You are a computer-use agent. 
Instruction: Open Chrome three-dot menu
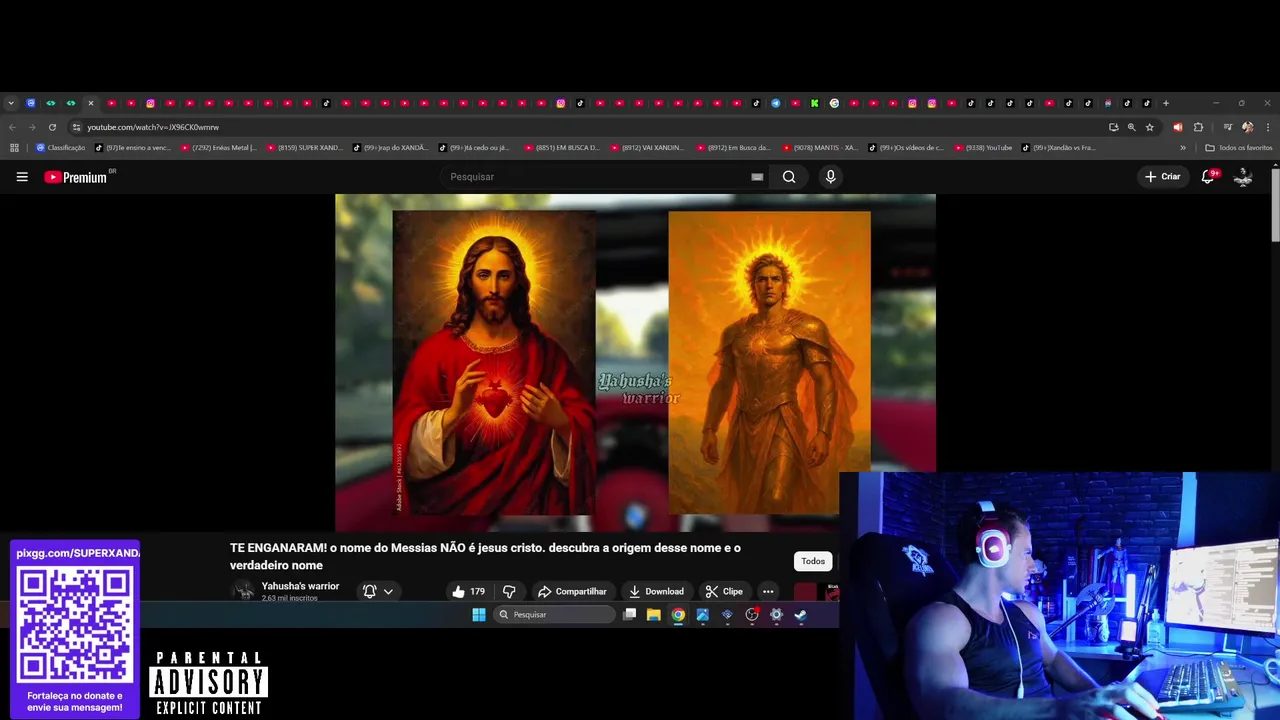(1268, 127)
